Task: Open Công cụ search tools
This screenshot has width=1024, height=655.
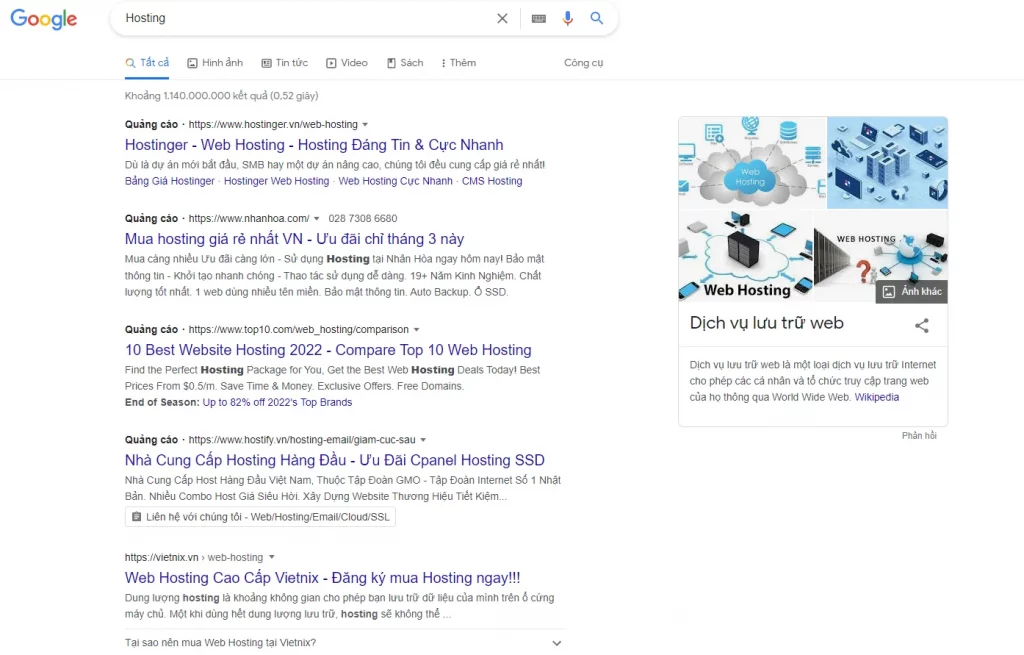Action: (x=583, y=63)
